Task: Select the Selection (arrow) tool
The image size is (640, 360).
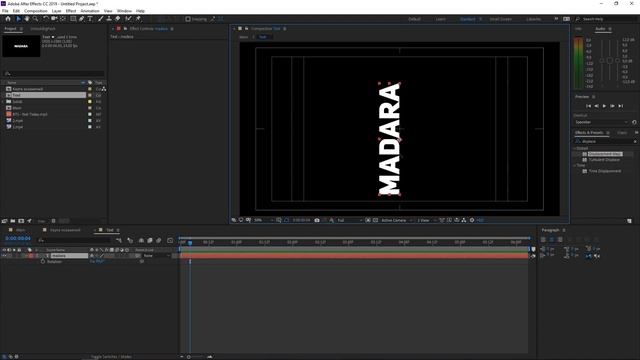Action: [x=18, y=19]
